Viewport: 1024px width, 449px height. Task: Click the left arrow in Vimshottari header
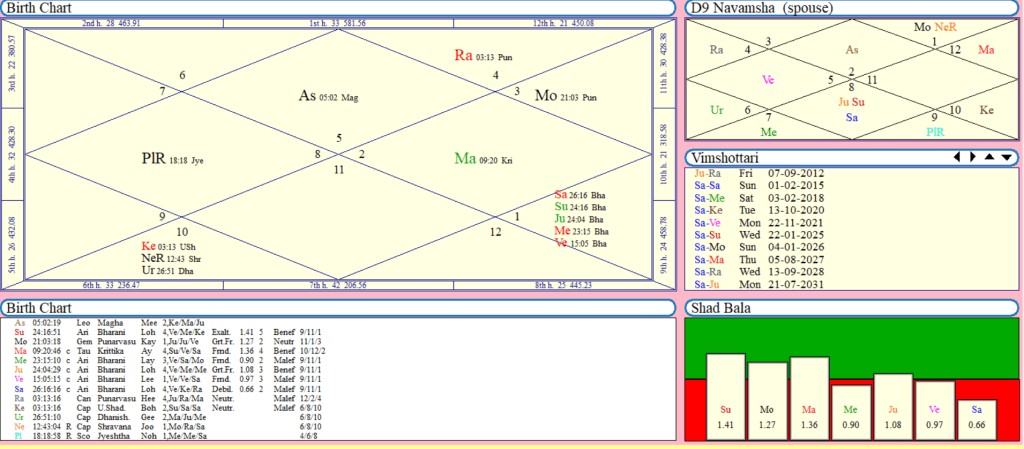pyautogui.click(x=957, y=157)
